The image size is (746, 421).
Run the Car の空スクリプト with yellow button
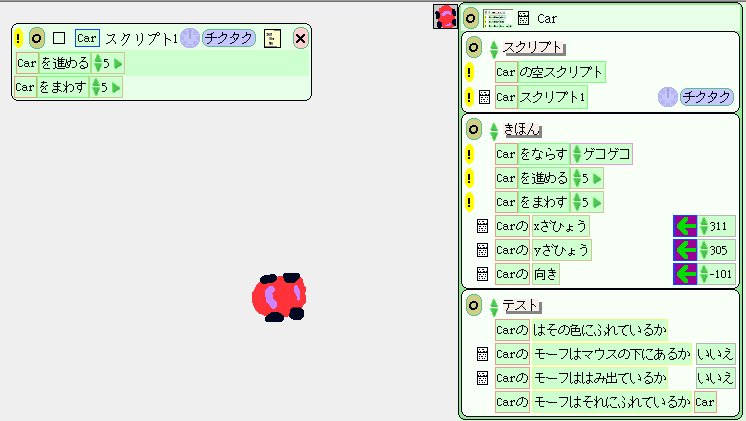469,73
